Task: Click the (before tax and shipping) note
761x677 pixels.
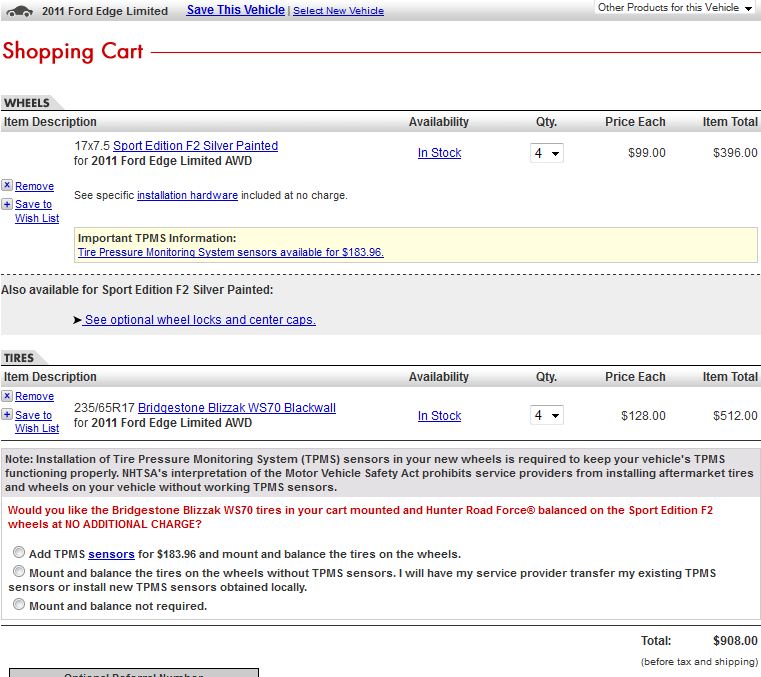Action: 699,661
